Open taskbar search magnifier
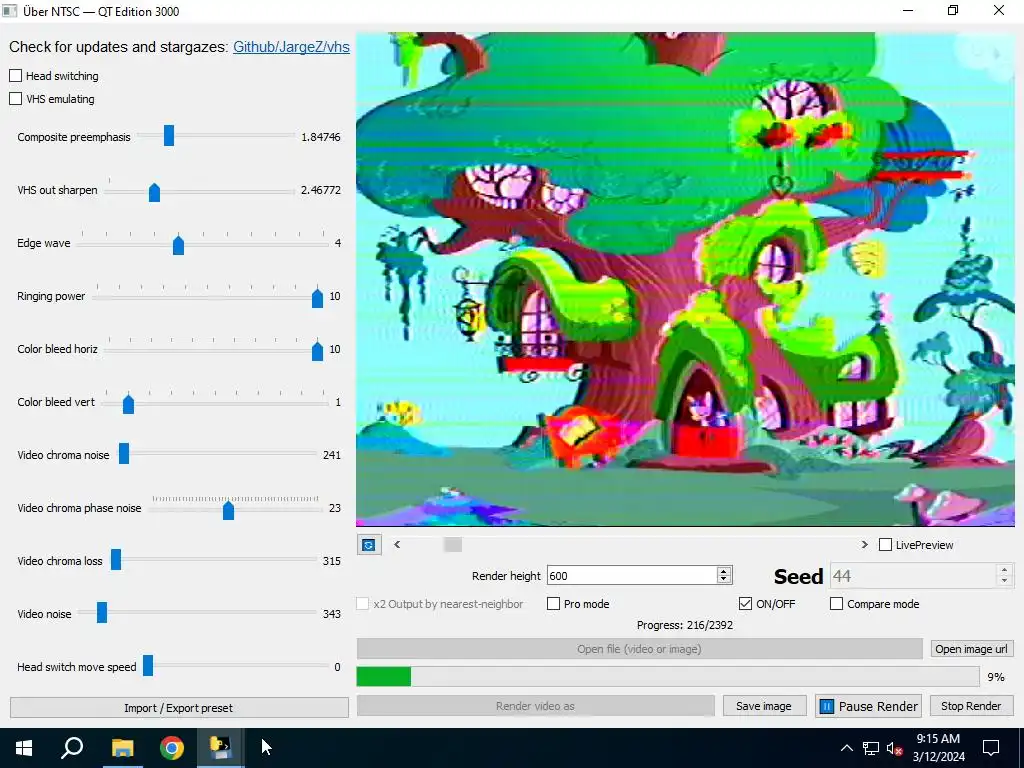The height and width of the screenshot is (768, 1024). click(x=72, y=748)
